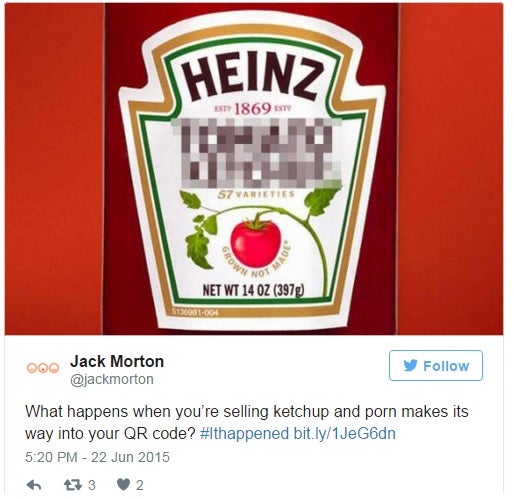Click the tweet text about ketchup
The height and width of the screenshot is (499, 514).
pos(247,423)
